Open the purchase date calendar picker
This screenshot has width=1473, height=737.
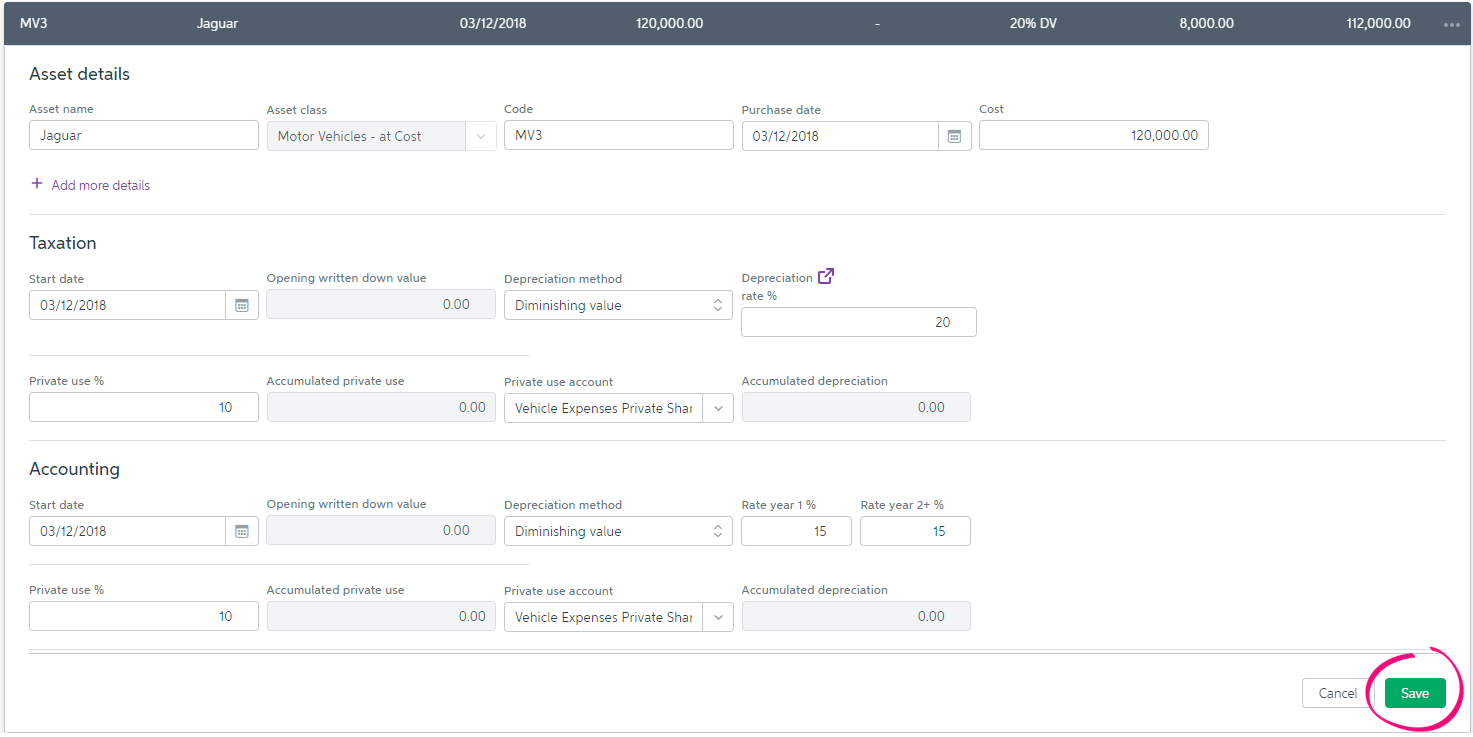(954, 136)
